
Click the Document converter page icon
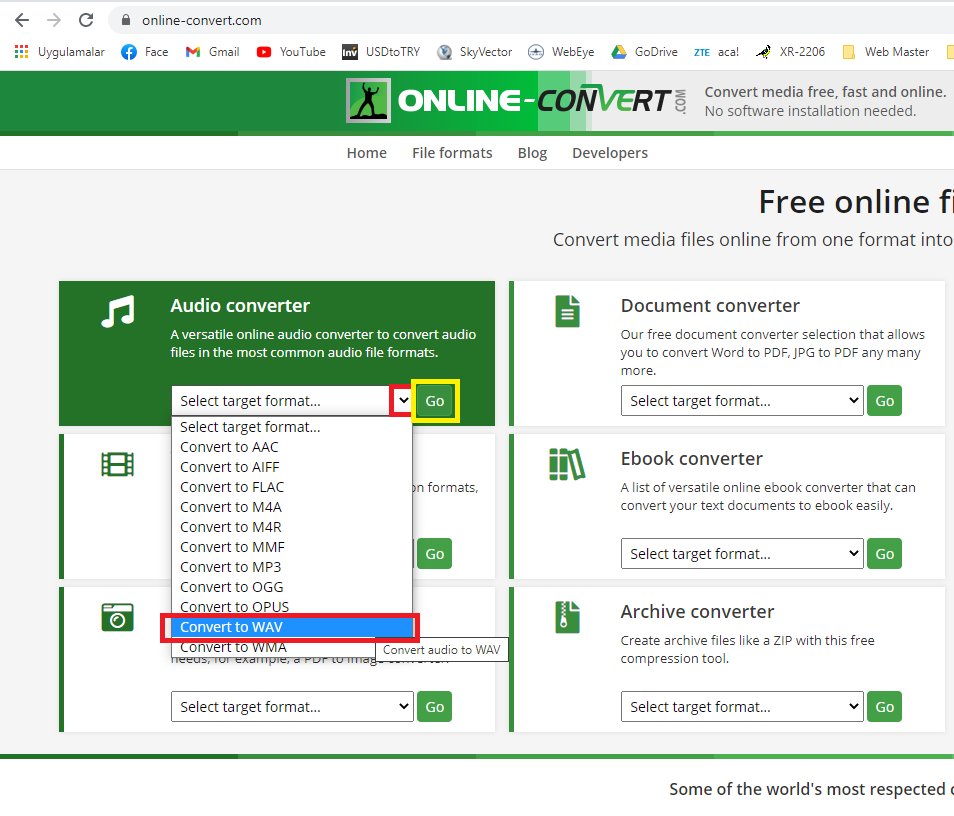(567, 311)
